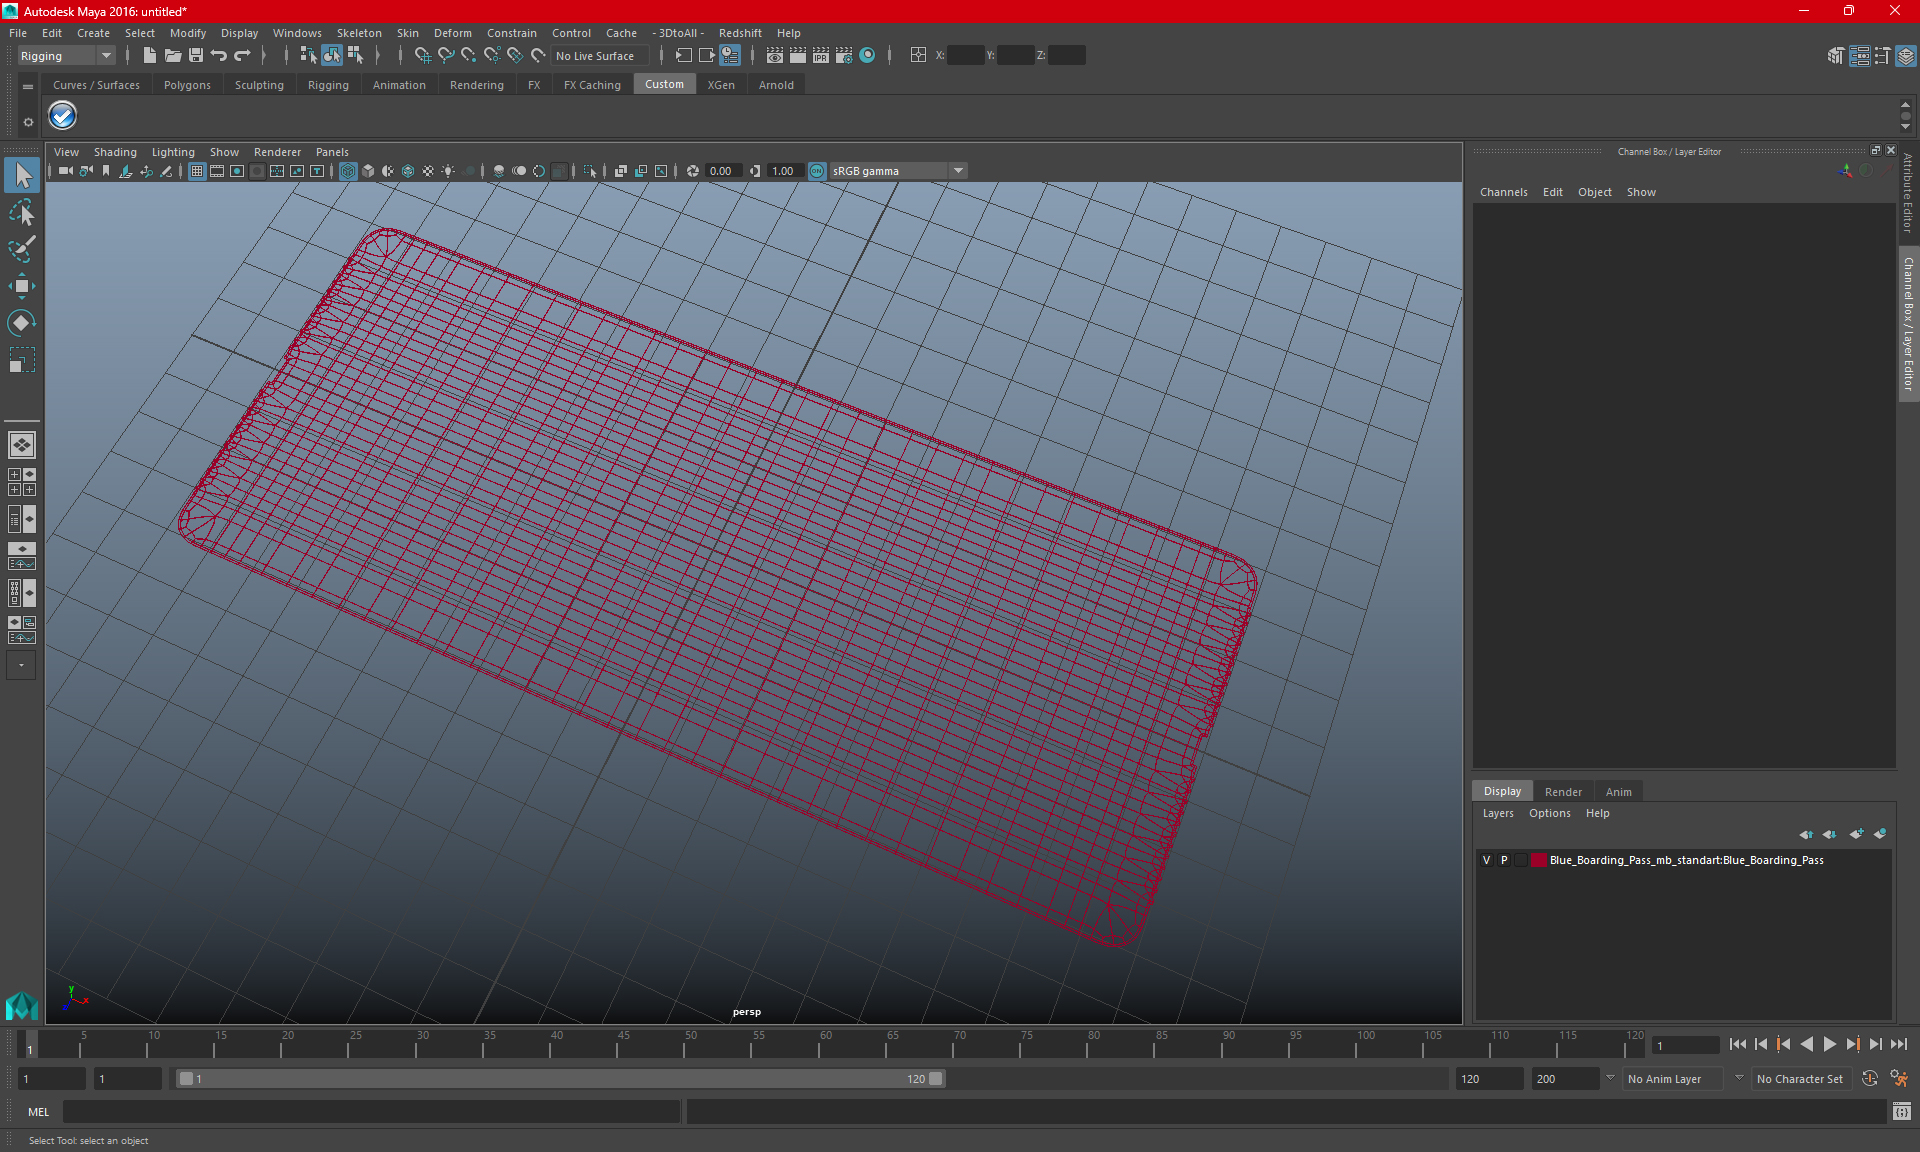Open the Anim tab in Layer Editor

click(x=1618, y=791)
